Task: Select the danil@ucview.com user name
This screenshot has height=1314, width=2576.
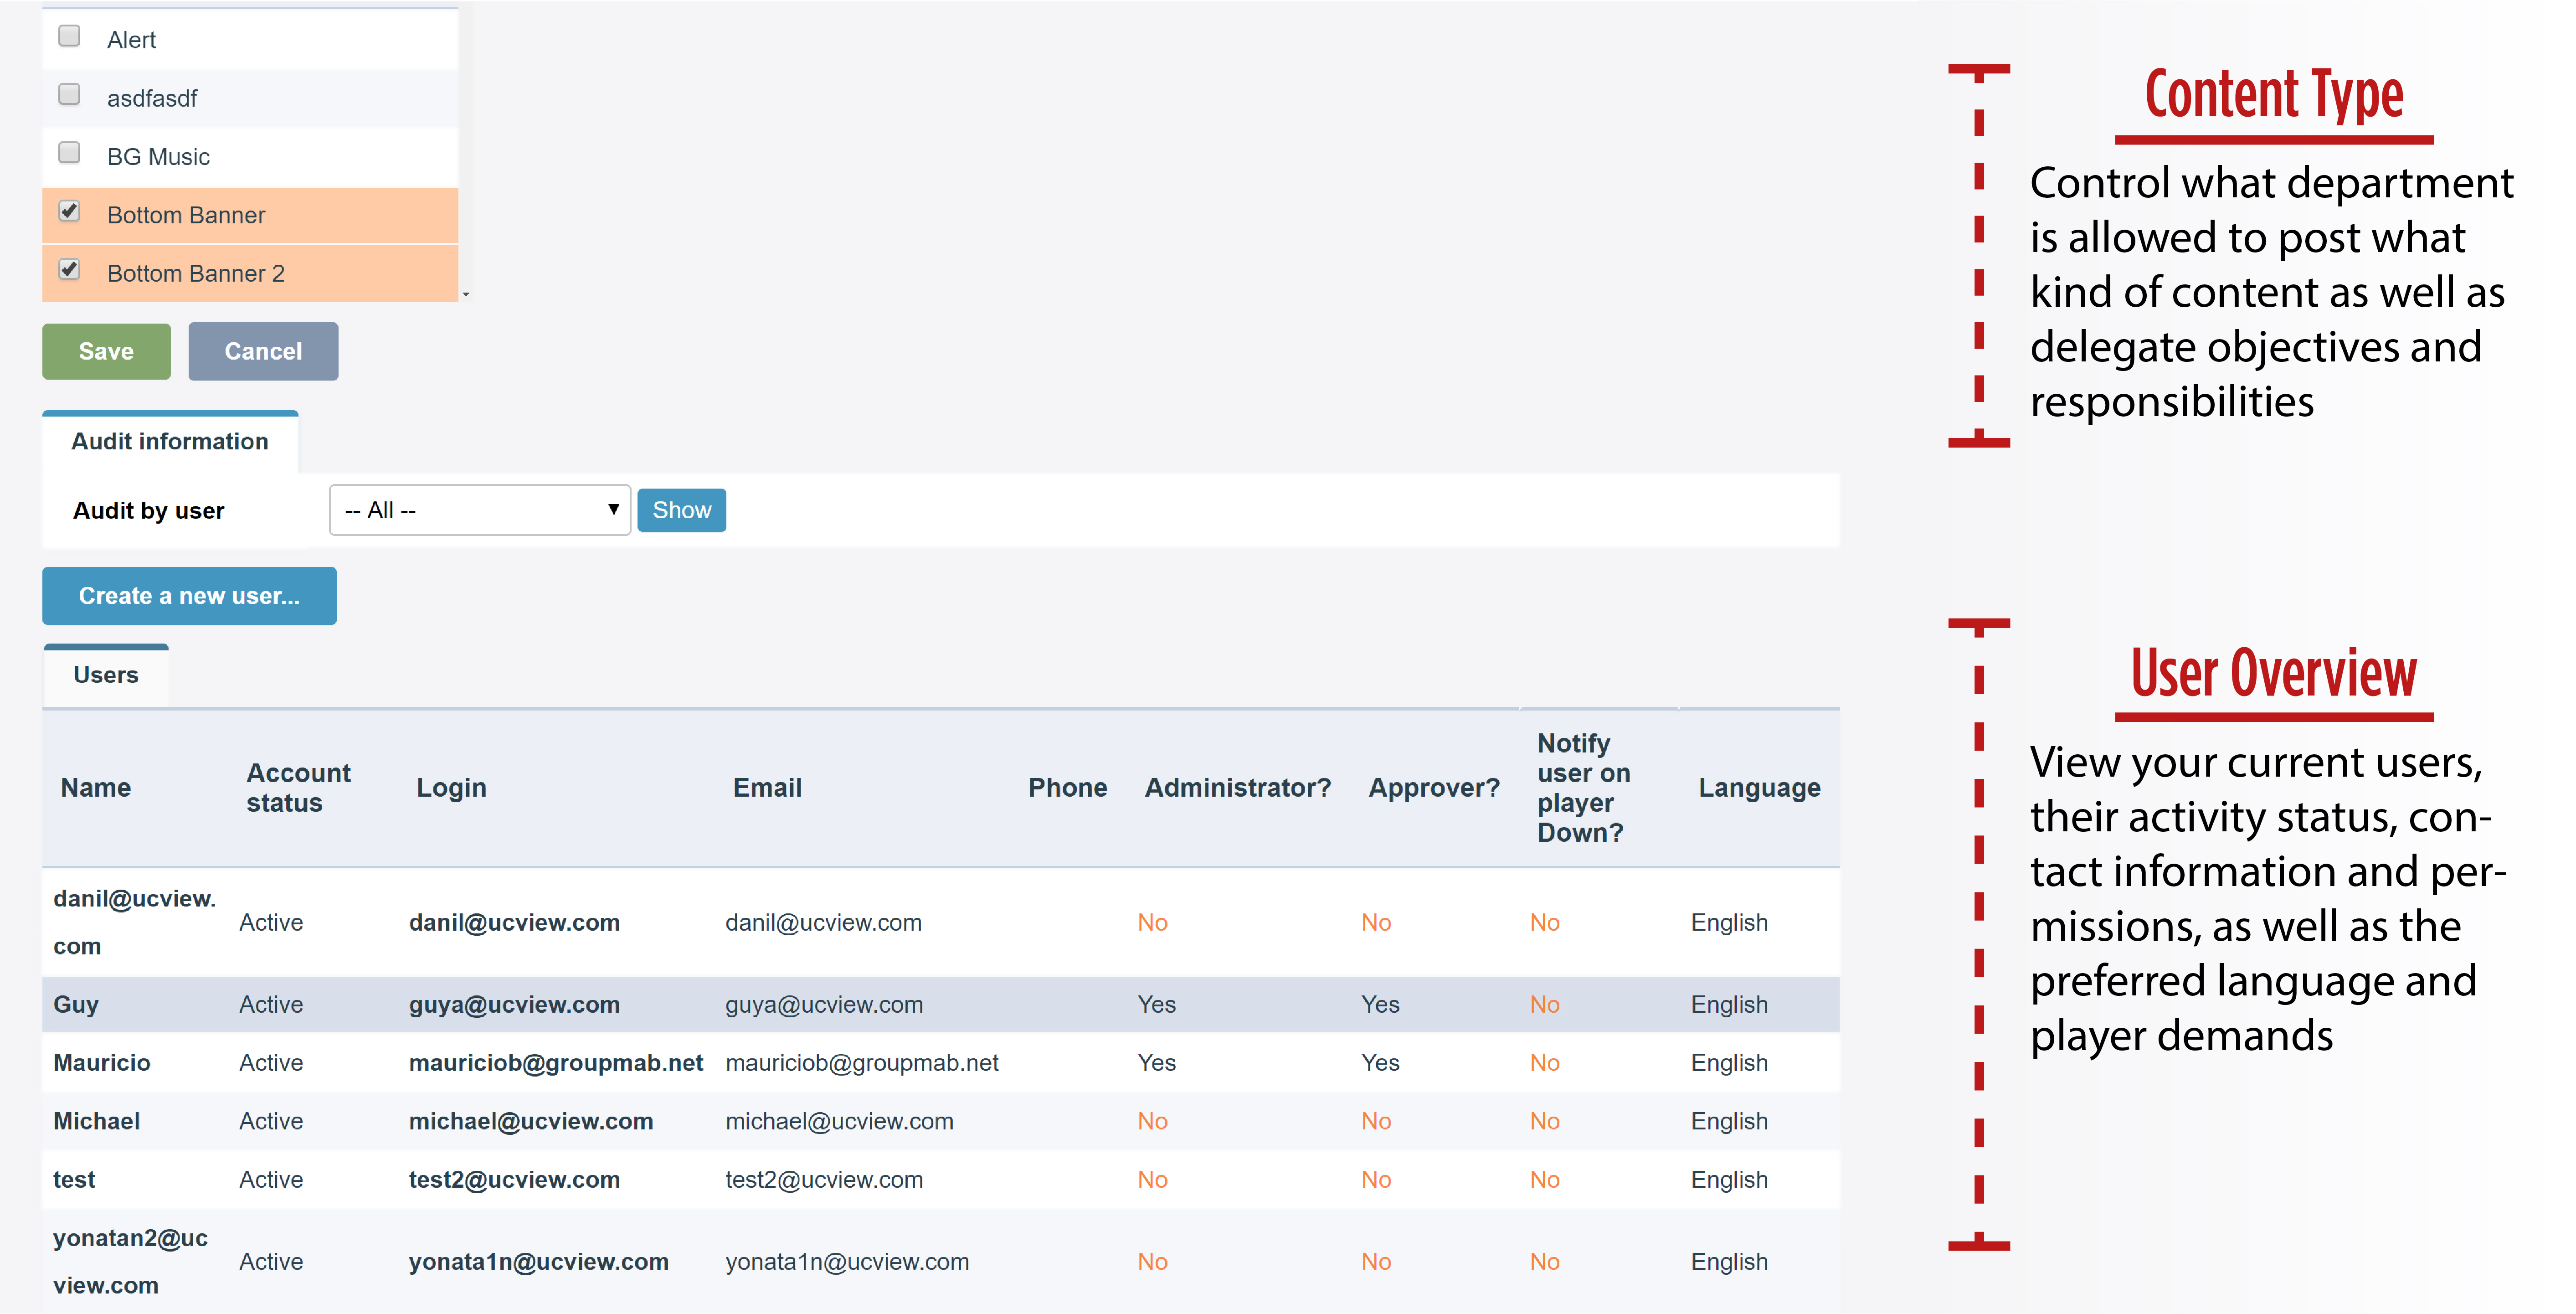Action: click(134, 922)
